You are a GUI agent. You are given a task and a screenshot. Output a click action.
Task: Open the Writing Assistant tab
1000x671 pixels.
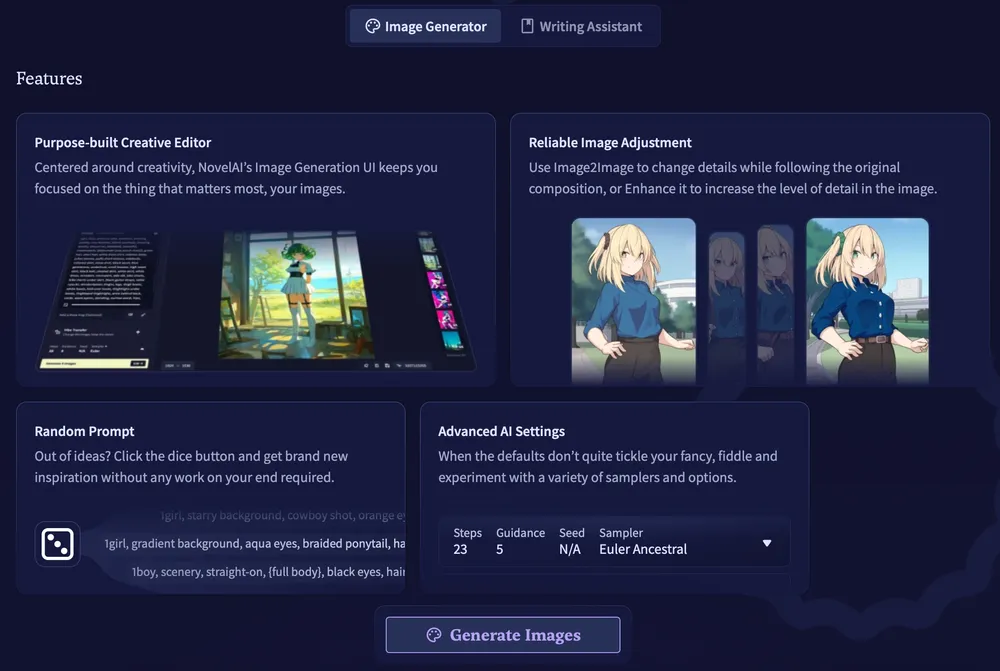(581, 26)
